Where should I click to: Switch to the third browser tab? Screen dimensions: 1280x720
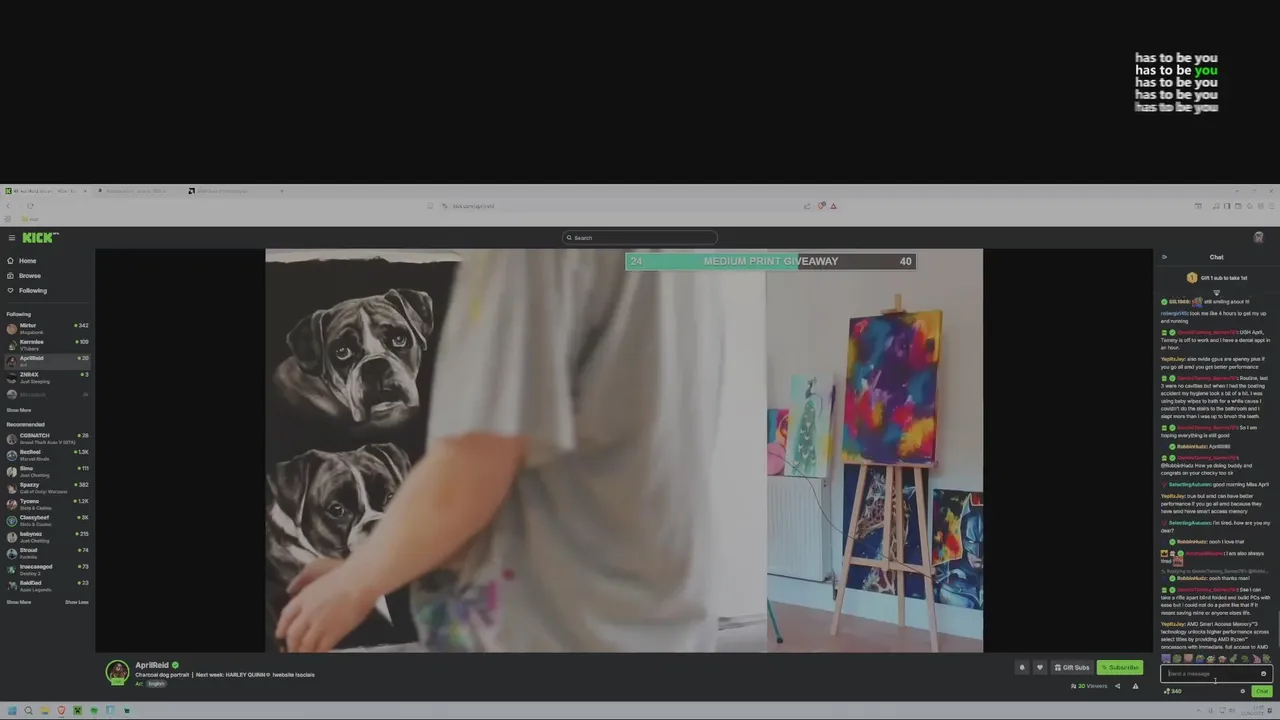[236, 191]
